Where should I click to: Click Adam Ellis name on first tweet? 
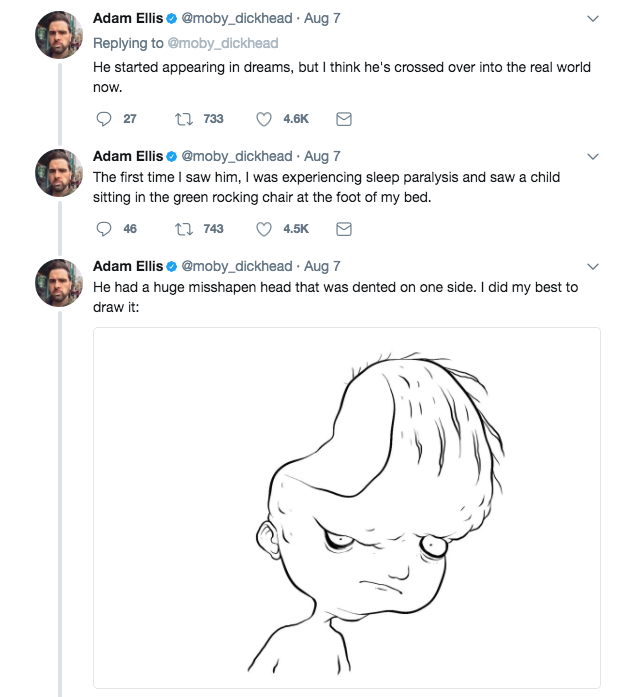[127, 18]
